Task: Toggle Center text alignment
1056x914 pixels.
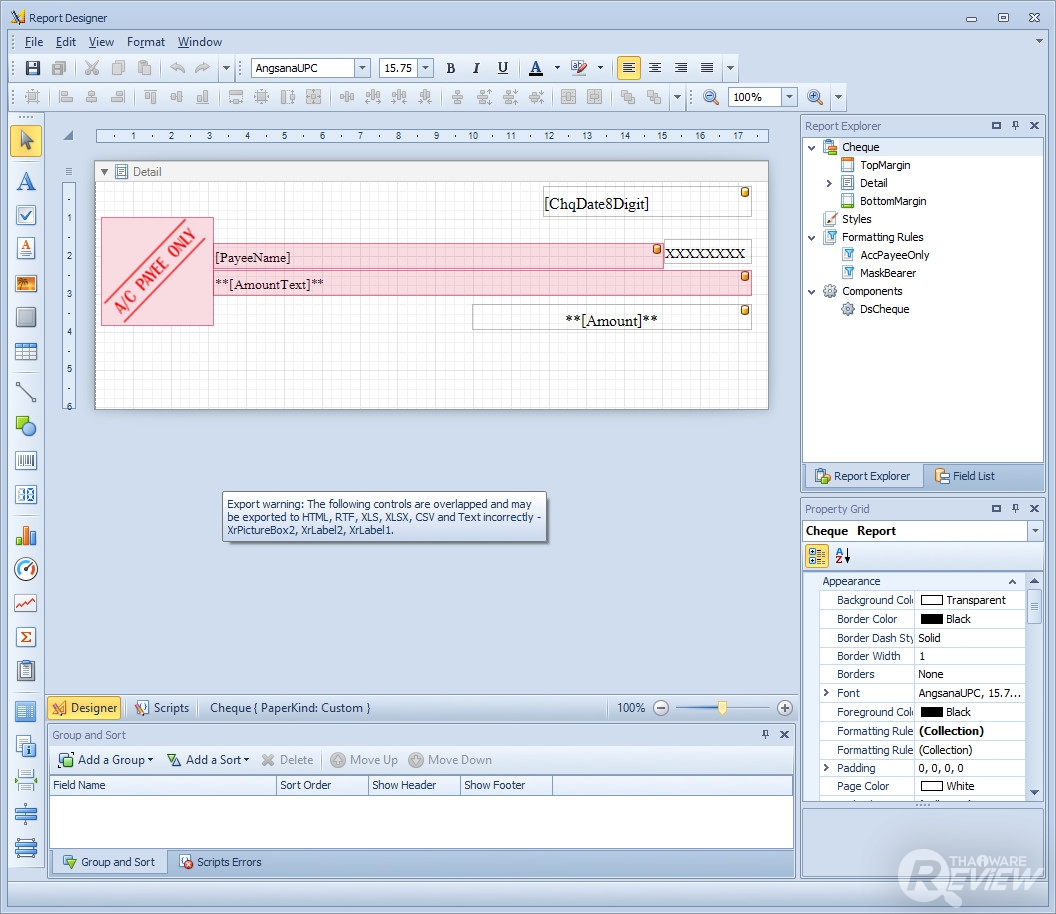Action: point(655,68)
